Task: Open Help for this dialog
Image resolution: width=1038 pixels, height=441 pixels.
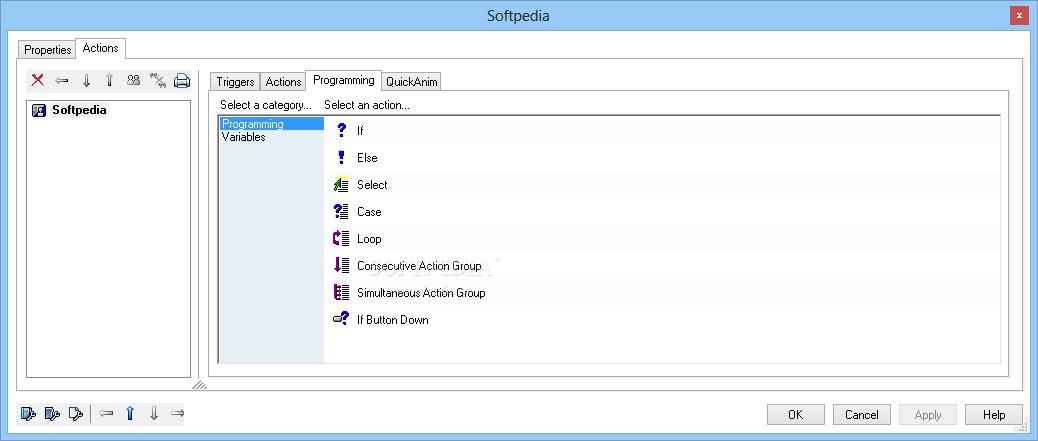Action: click(x=994, y=415)
